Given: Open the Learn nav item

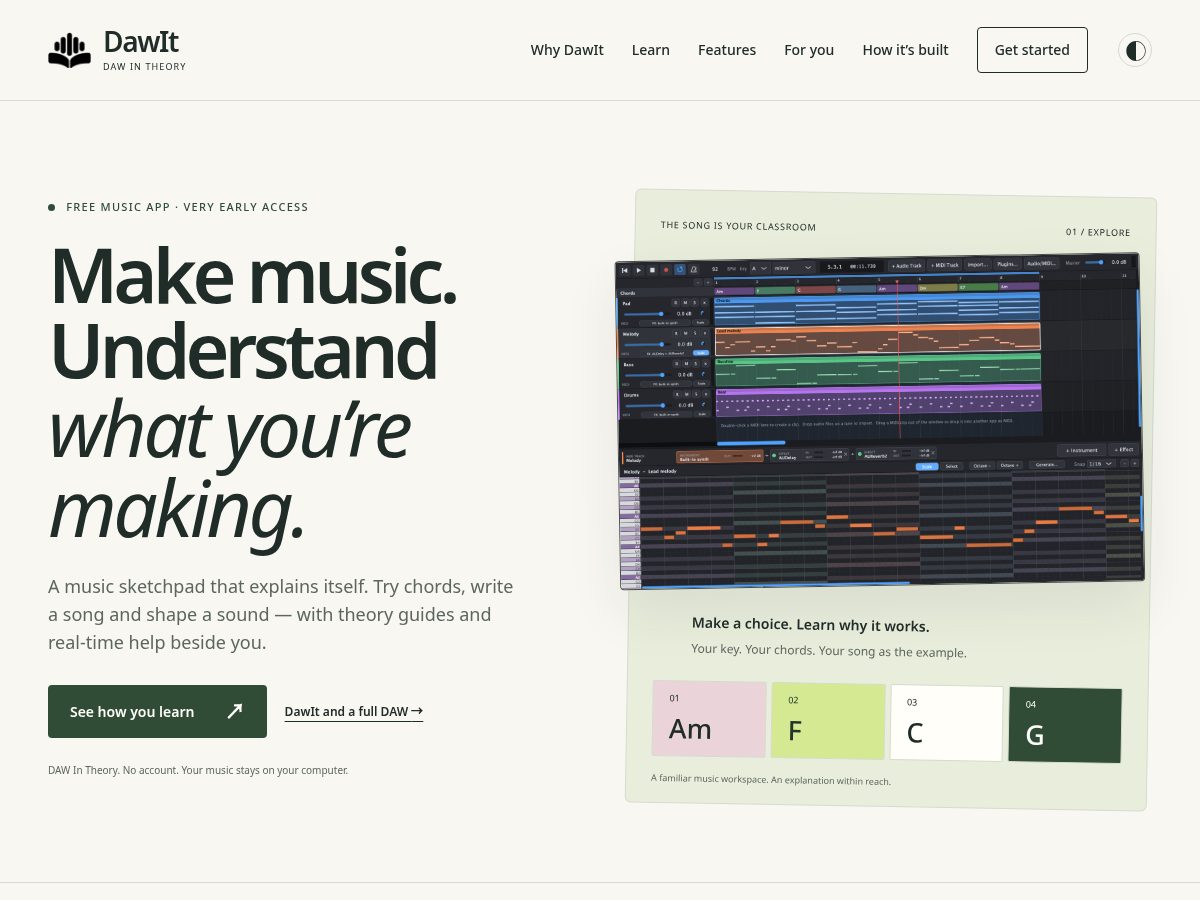Looking at the screenshot, I should click(x=651, y=50).
